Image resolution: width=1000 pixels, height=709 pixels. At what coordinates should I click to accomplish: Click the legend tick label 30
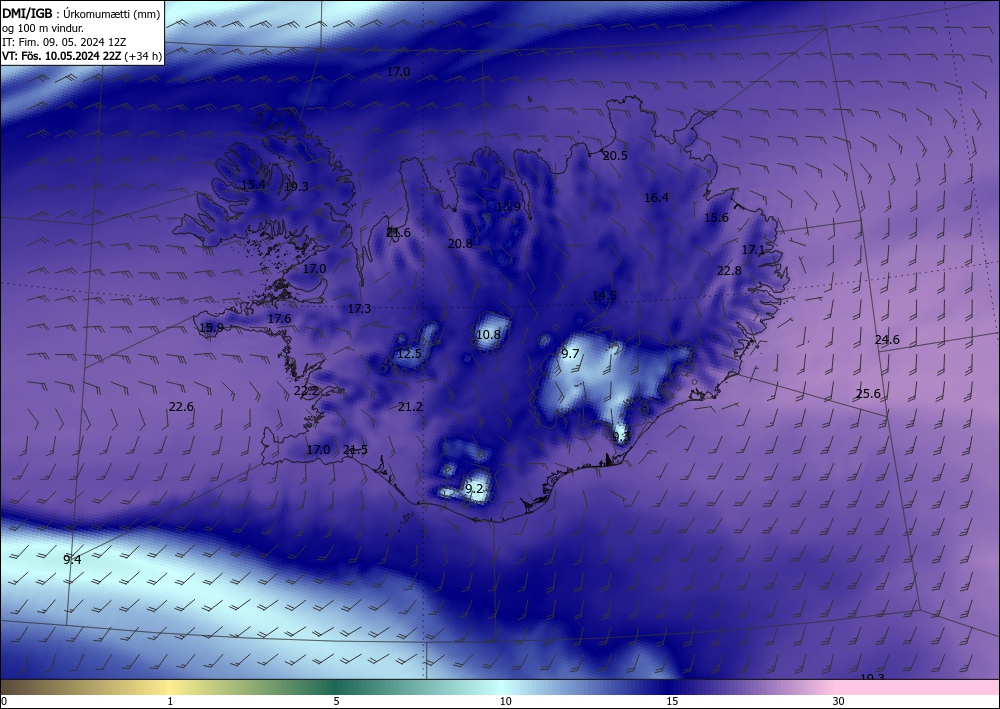(x=839, y=701)
